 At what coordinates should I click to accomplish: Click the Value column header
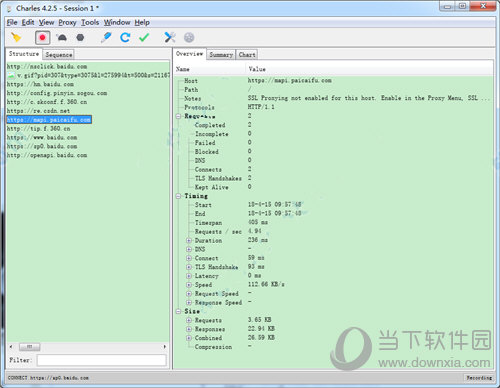370,69
